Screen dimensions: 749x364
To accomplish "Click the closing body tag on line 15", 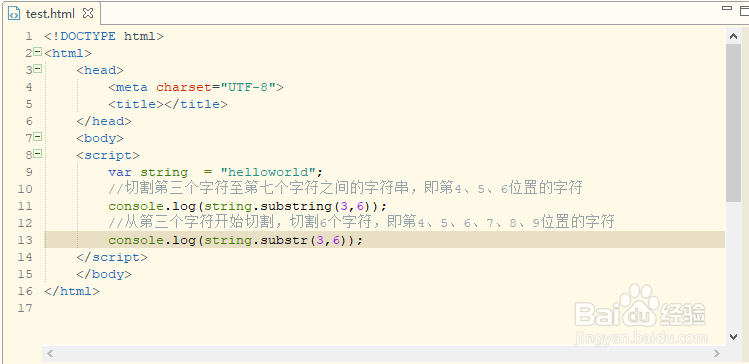I will [x=104, y=274].
